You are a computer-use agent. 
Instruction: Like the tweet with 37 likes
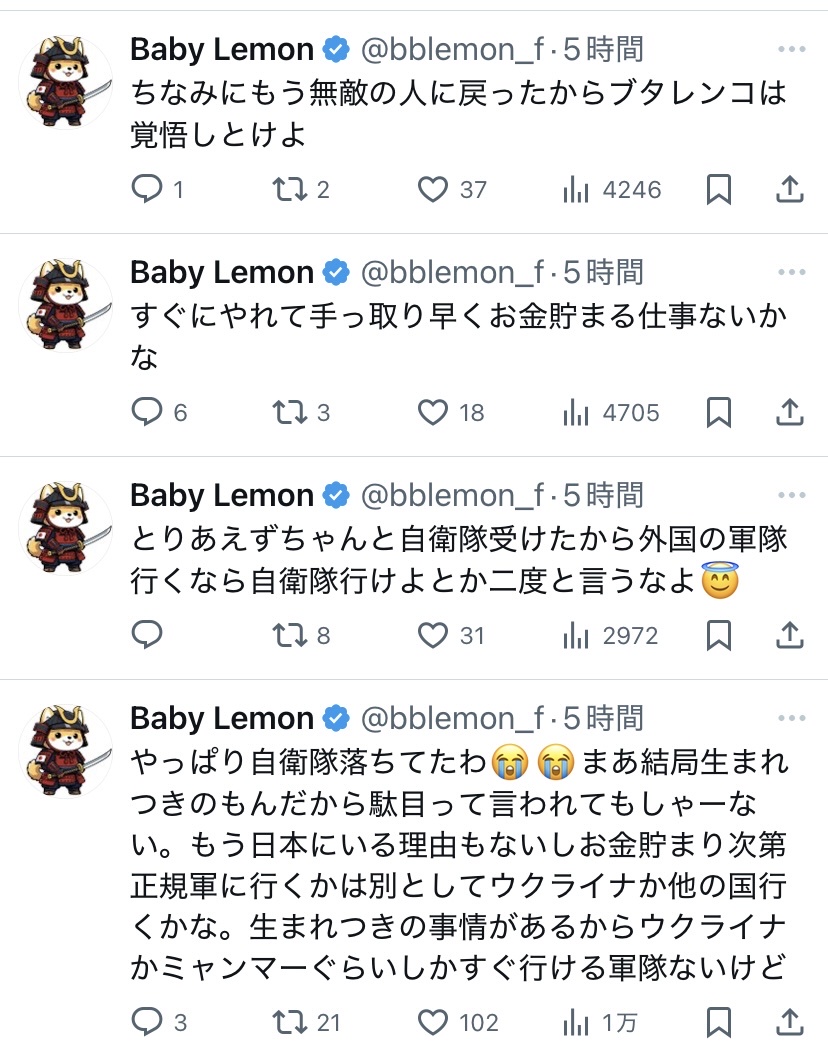[433, 189]
